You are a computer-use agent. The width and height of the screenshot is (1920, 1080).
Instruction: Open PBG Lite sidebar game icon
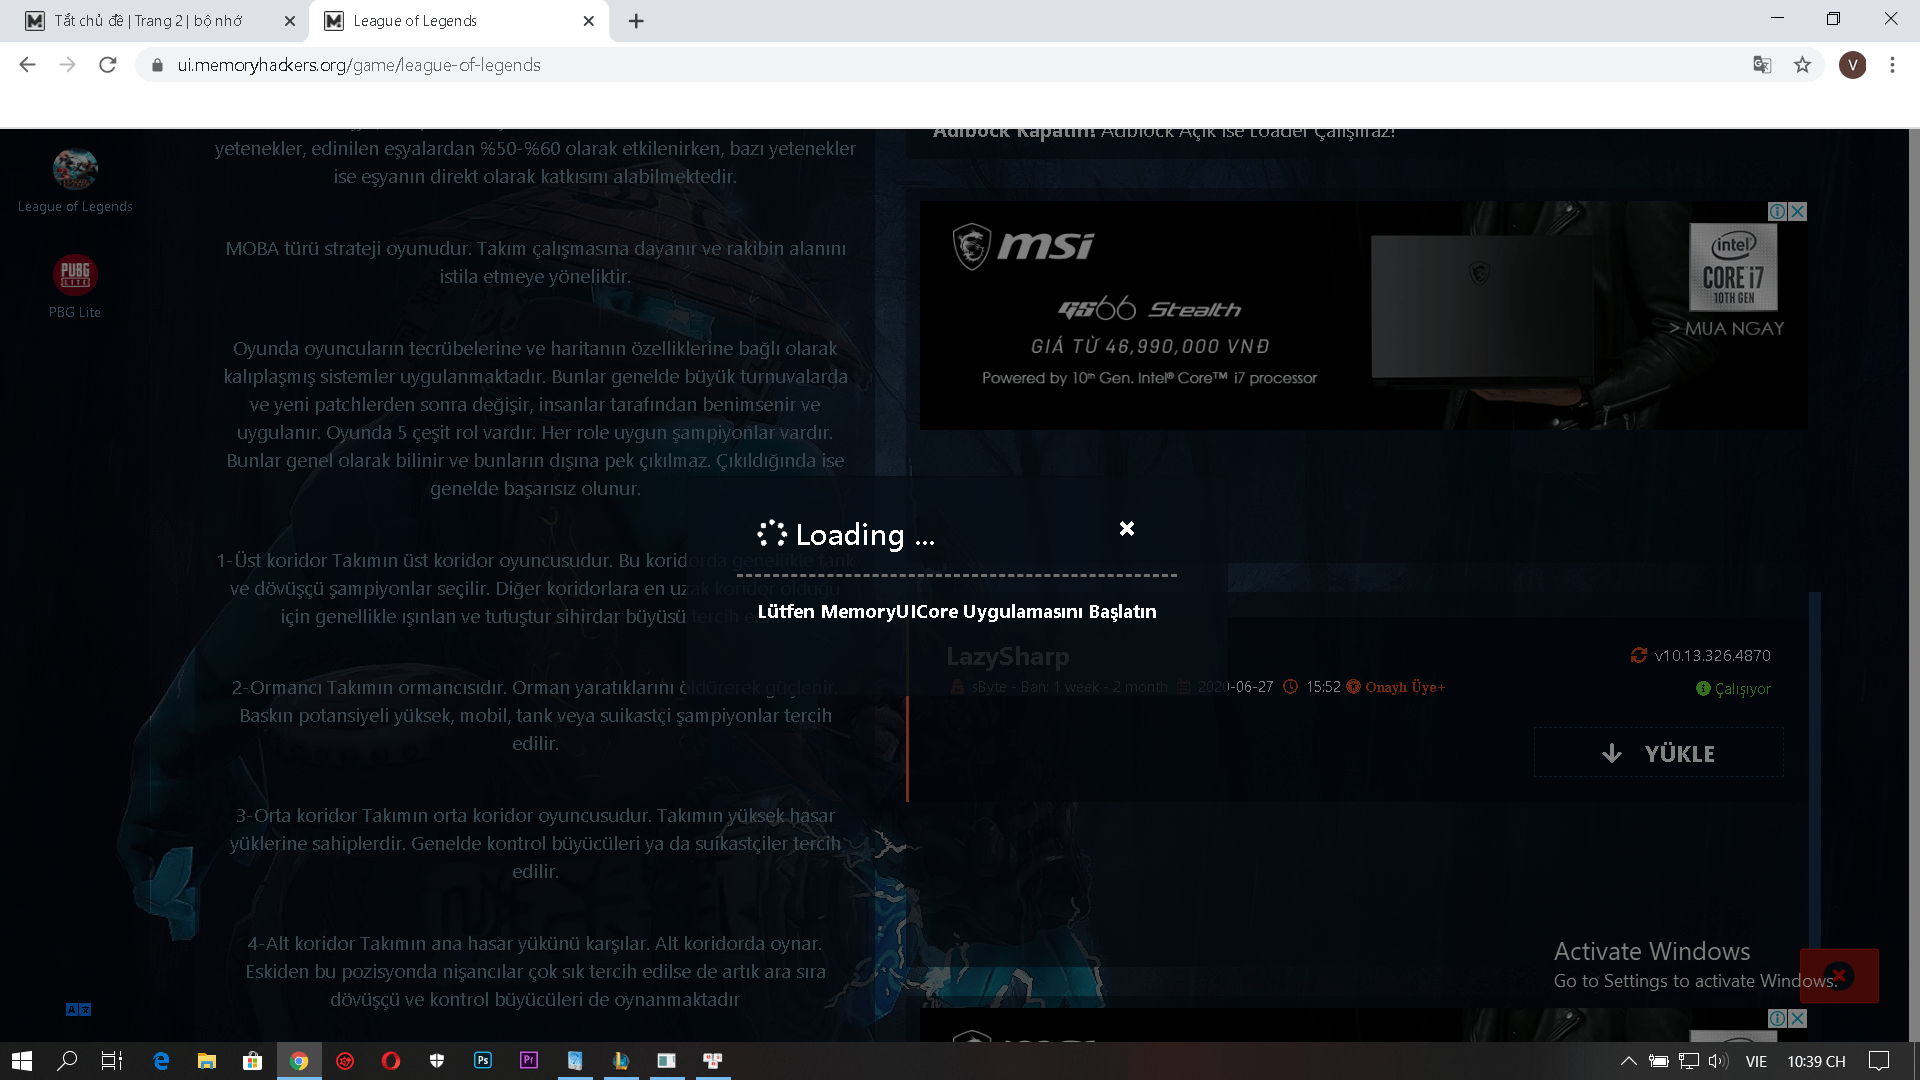coord(75,274)
